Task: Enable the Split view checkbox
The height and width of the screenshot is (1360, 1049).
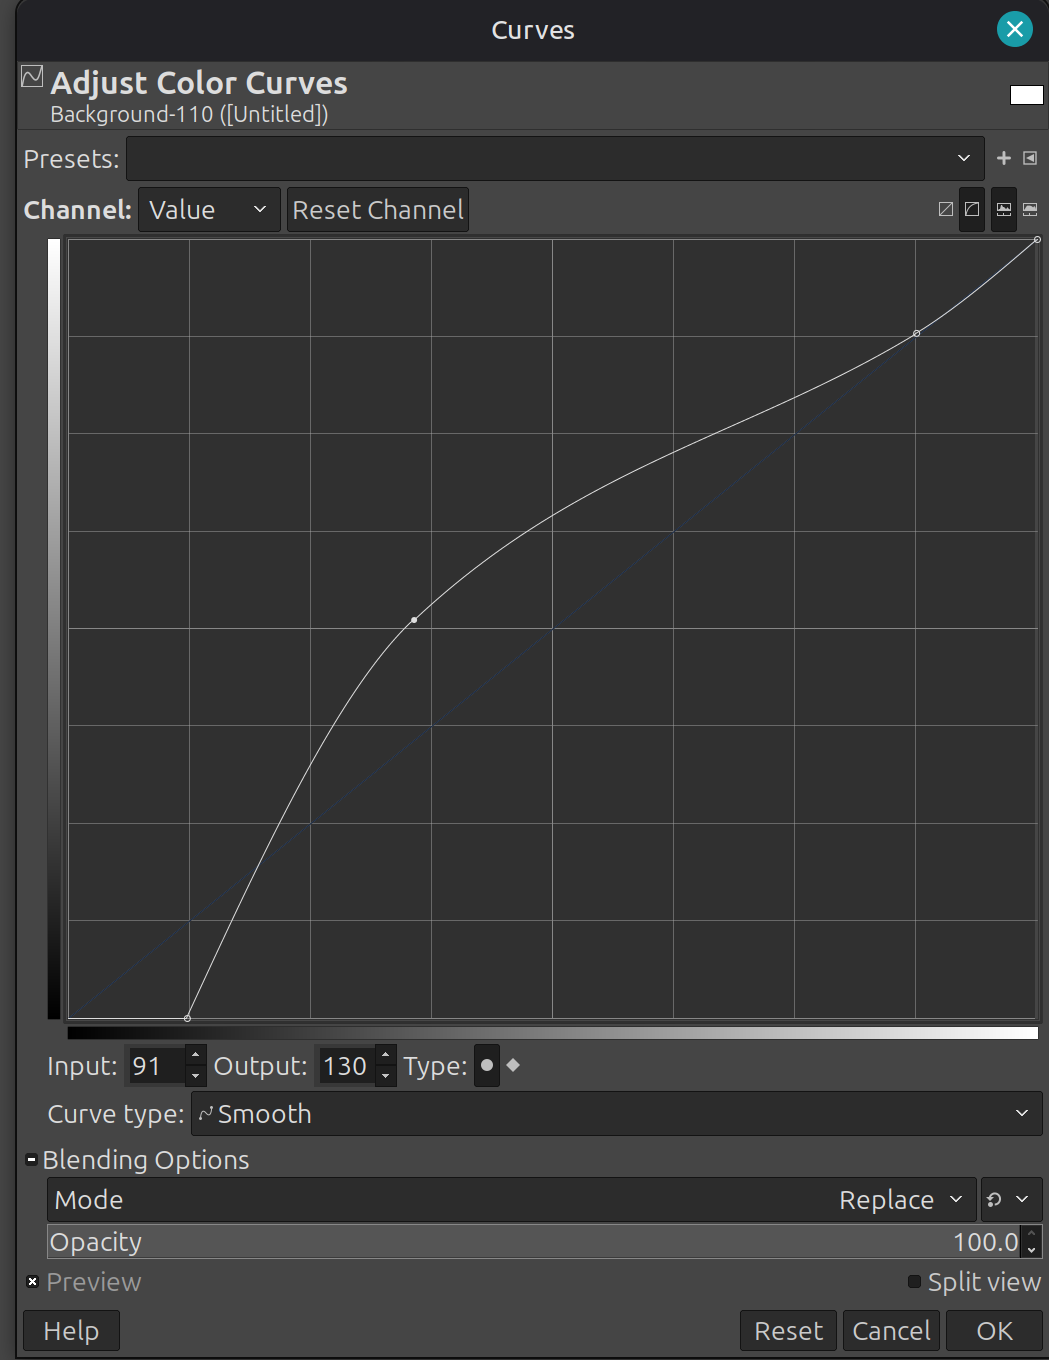Action: click(914, 1282)
